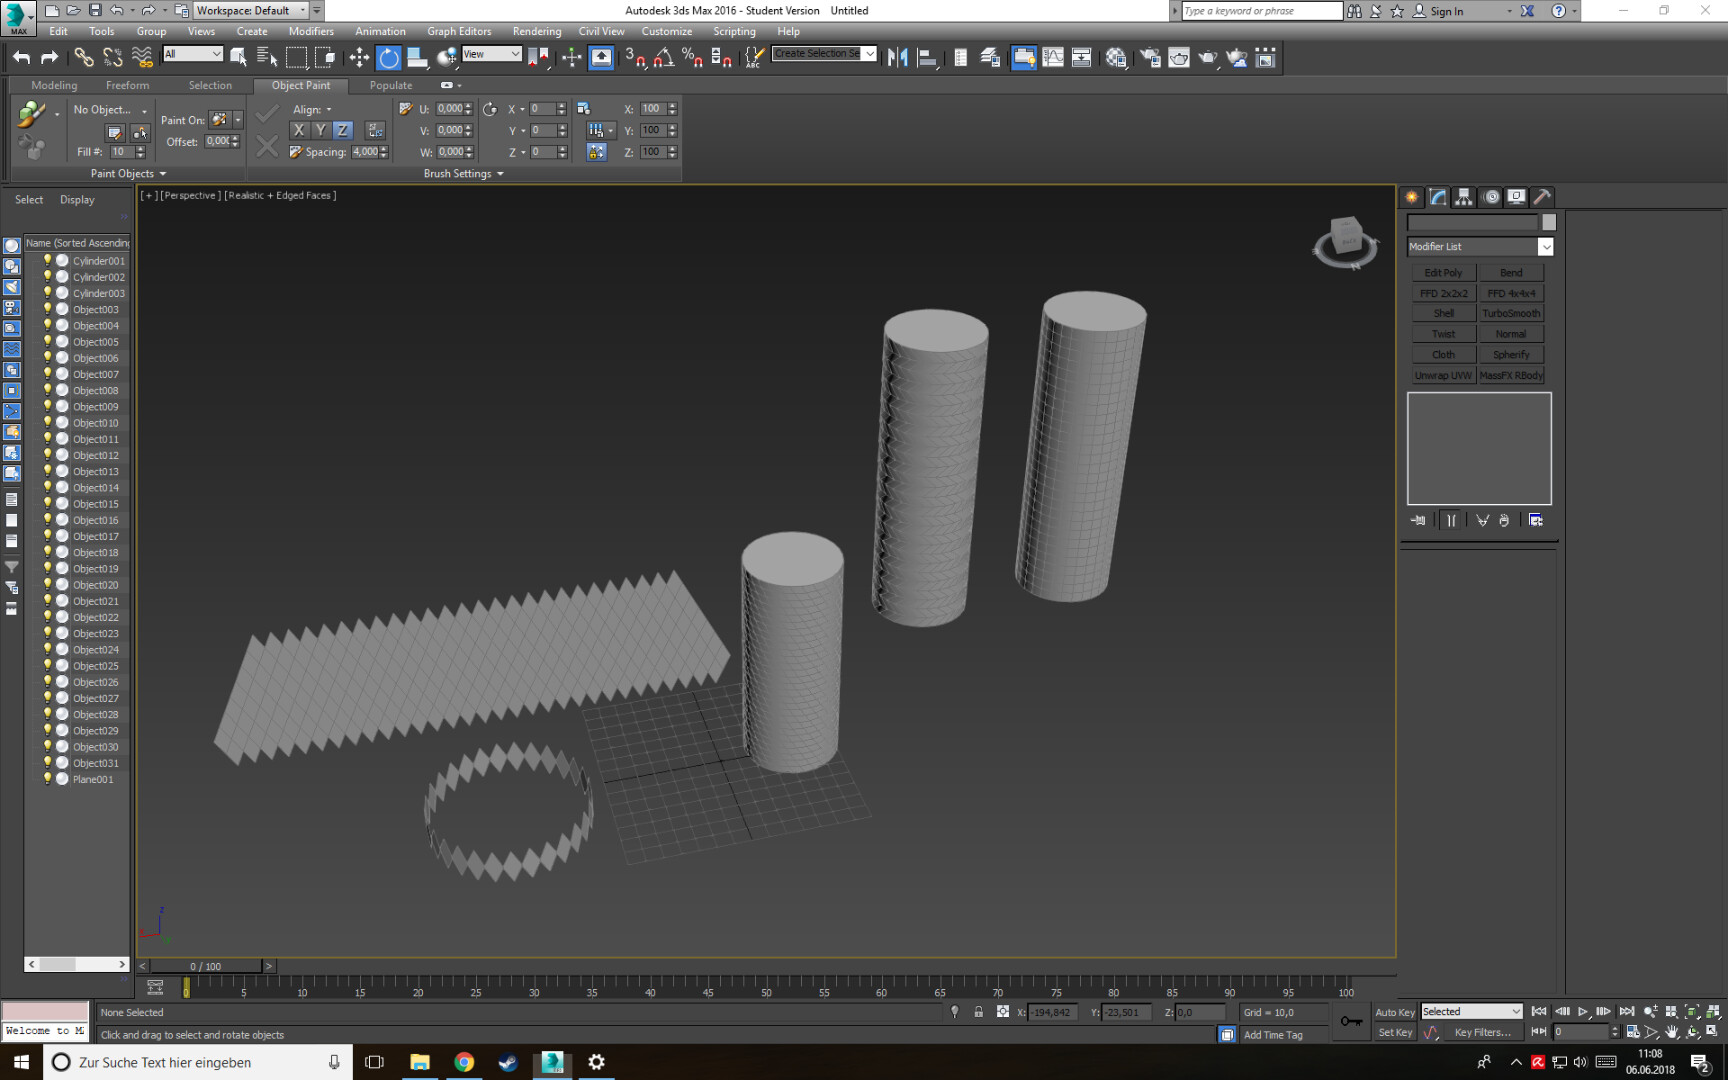The width and height of the screenshot is (1728, 1080).
Task: Toggle Auto Key animation mode
Action: coord(1394,1012)
